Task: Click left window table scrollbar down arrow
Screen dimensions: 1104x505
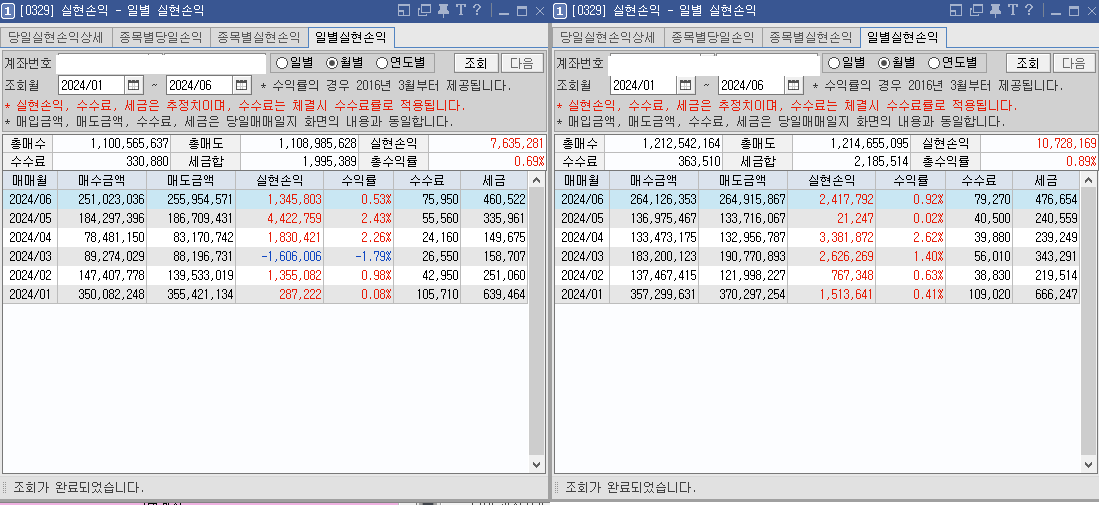Action: 537,464
